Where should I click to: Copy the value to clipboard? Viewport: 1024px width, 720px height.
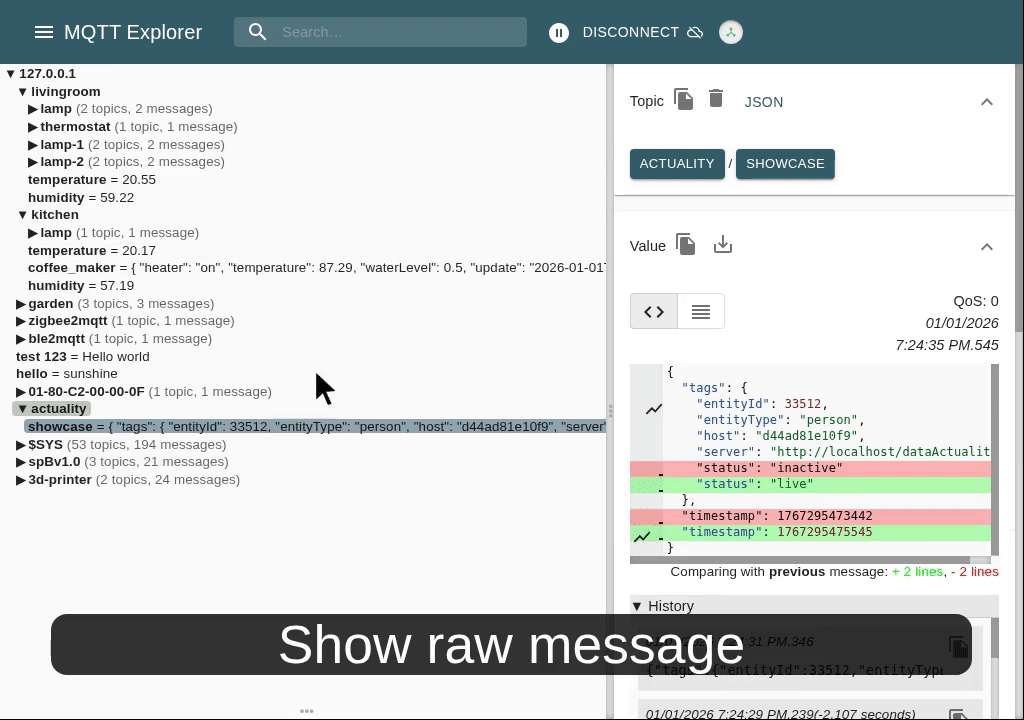pos(686,245)
